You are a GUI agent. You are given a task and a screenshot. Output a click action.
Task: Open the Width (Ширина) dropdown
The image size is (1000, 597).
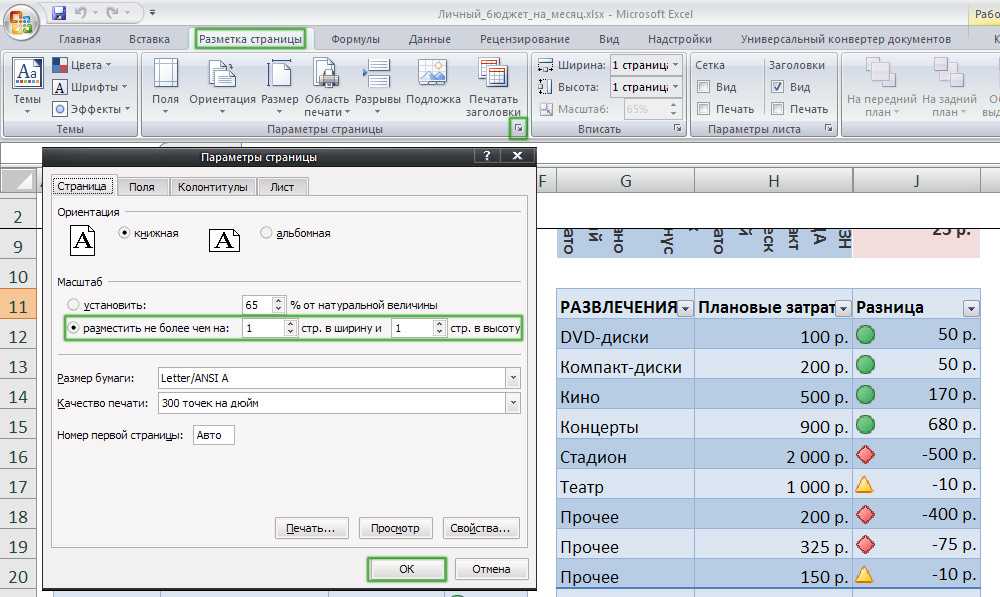tap(675, 64)
